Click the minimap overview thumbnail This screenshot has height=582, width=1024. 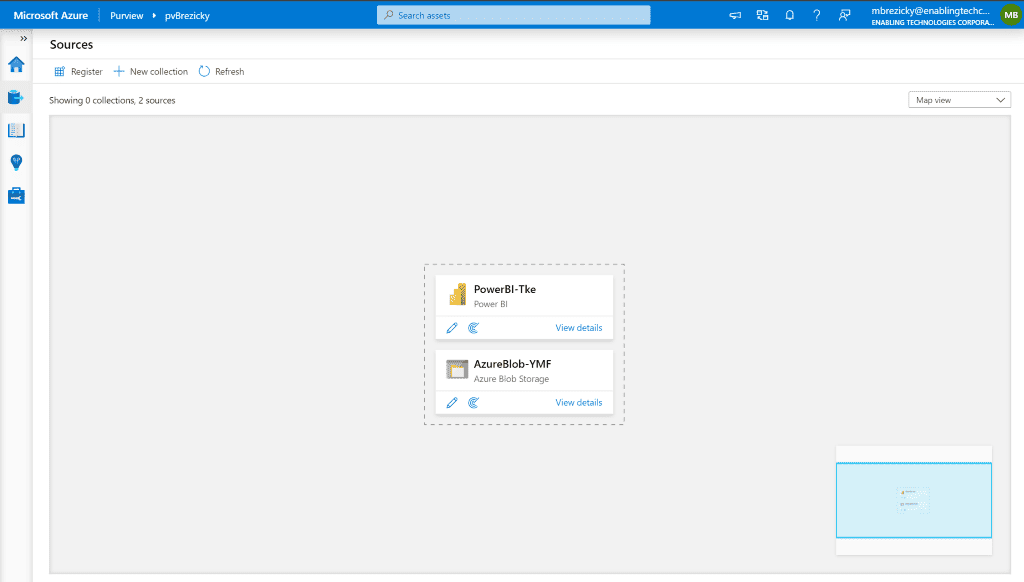[914, 500]
